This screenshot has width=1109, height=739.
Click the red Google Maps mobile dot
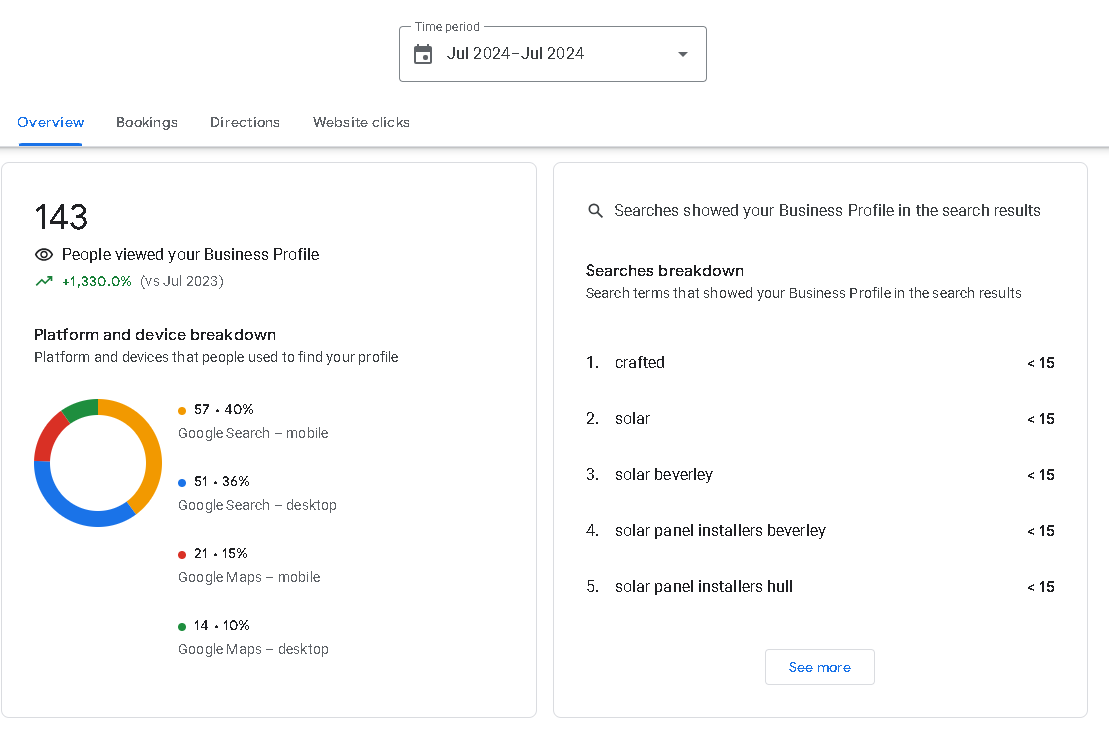pyautogui.click(x=182, y=554)
